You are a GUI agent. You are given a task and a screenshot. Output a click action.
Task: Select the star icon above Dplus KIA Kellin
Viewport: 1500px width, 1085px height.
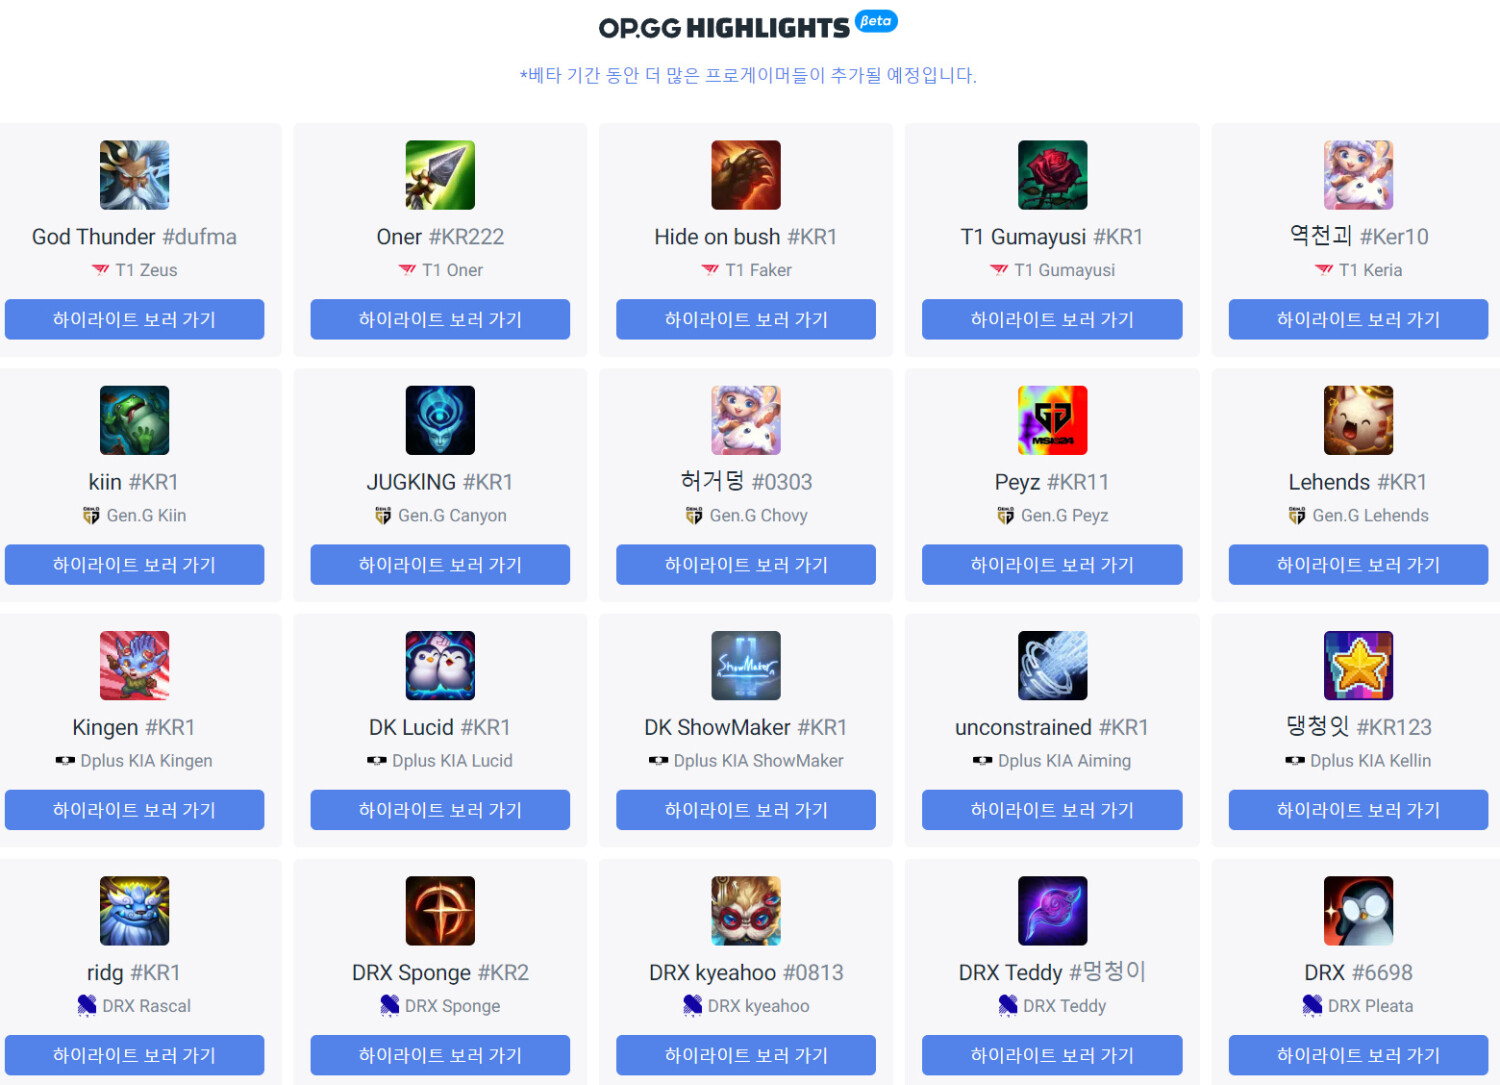1358,665
